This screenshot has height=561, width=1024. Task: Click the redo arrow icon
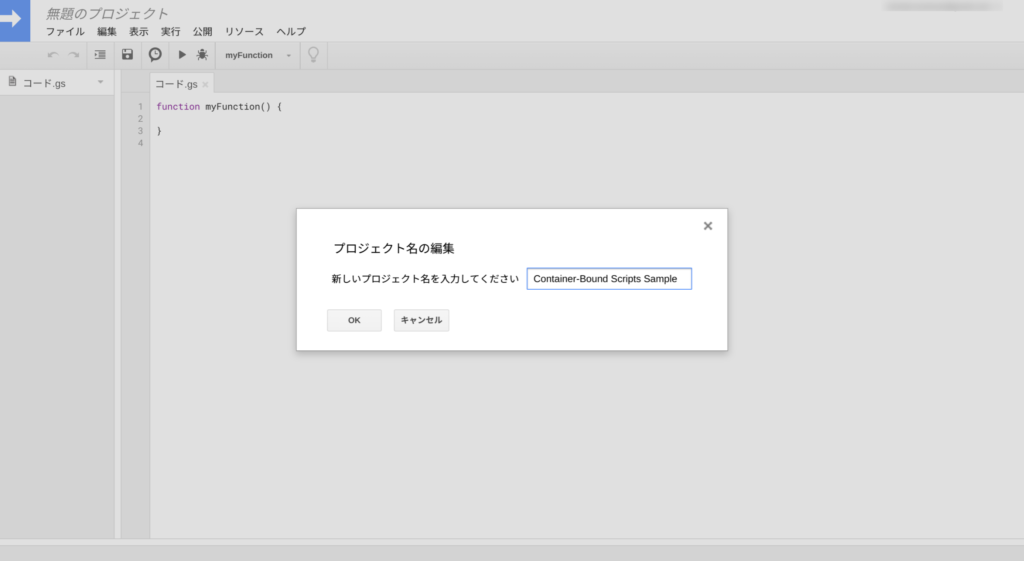tap(74, 55)
